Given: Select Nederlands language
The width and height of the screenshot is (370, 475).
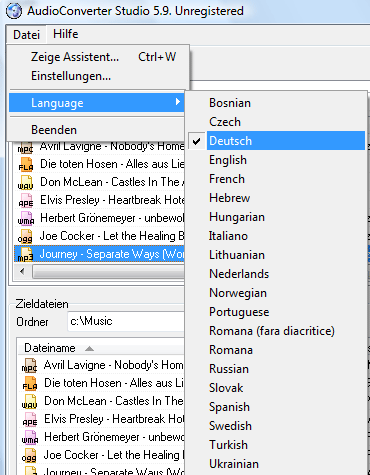Looking at the screenshot, I should 277,274.
